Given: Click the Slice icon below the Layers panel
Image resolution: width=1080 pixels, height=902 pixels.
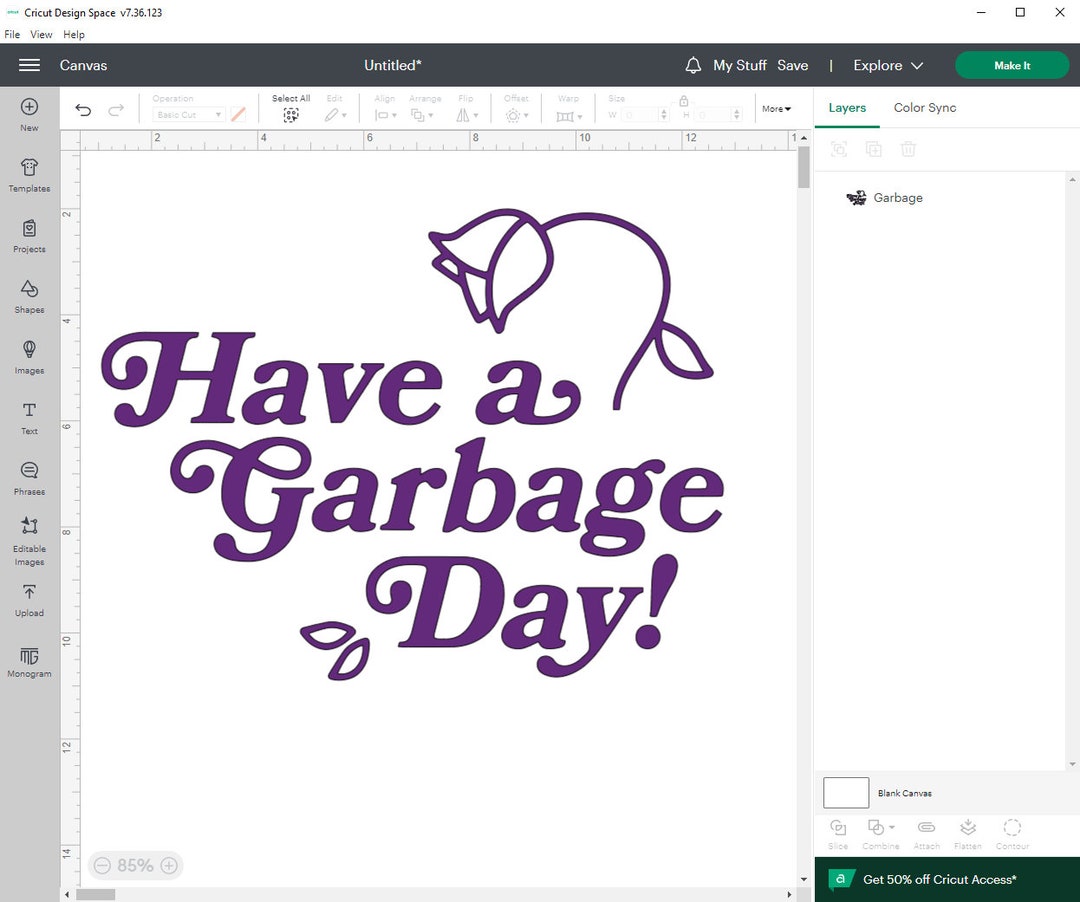Looking at the screenshot, I should click(838, 833).
